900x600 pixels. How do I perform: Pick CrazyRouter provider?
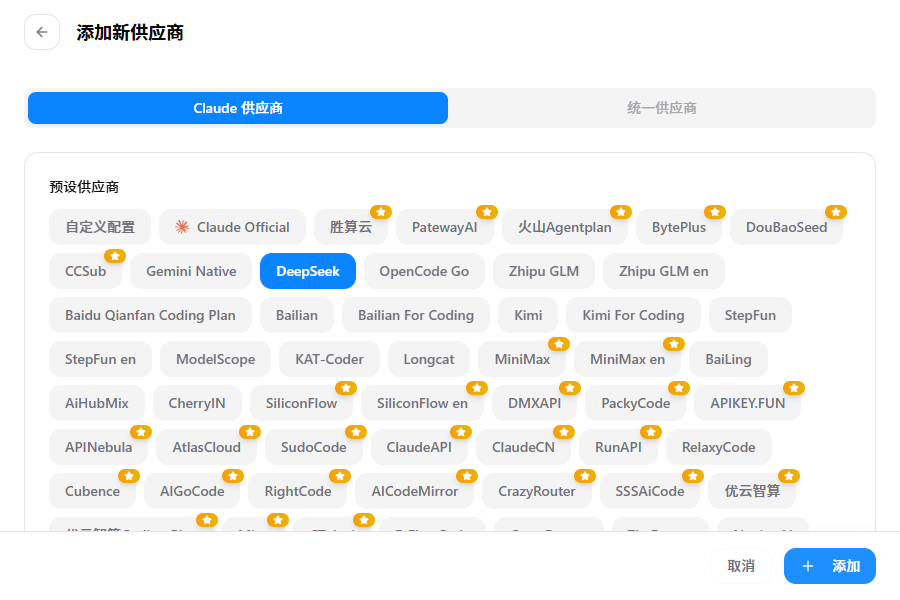click(x=537, y=491)
